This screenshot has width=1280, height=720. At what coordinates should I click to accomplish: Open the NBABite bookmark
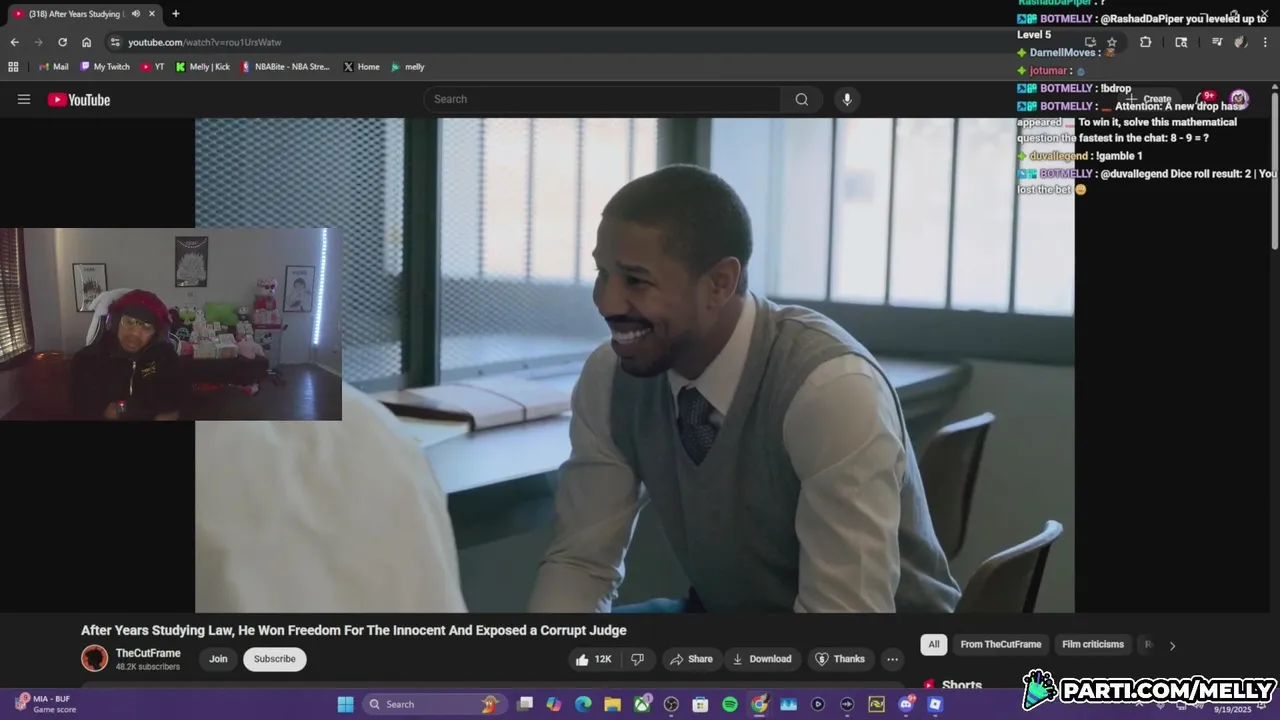click(x=285, y=67)
